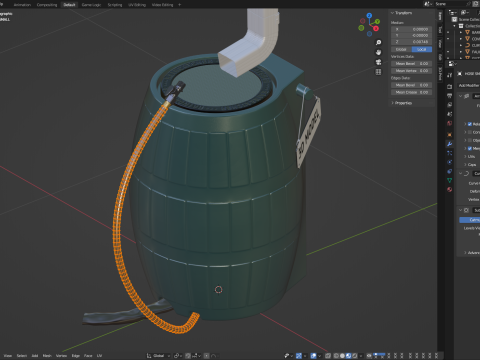
Task: Open the Game Logic workspace tab
Action: tap(91, 5)
